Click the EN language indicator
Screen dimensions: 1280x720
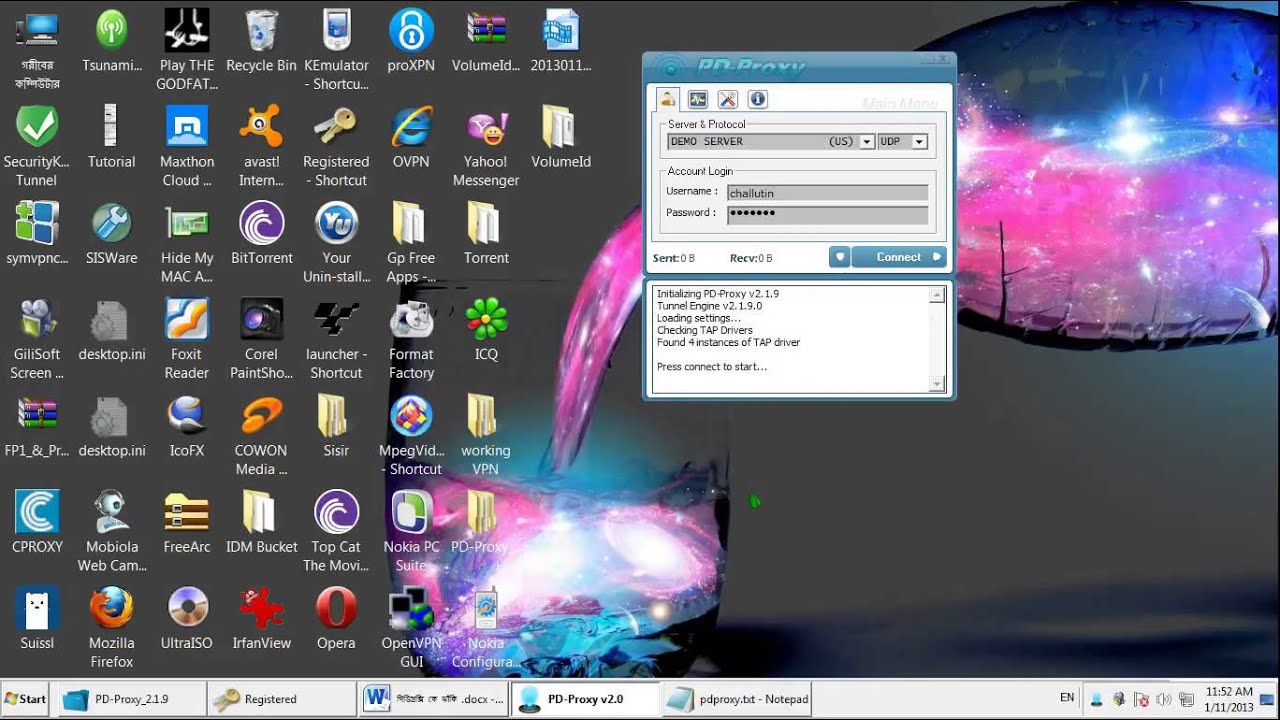pos(1067,698)
